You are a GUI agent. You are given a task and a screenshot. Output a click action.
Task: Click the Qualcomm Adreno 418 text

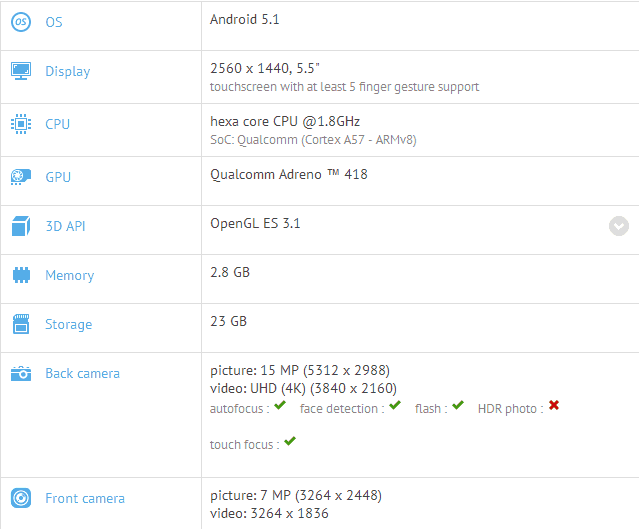[289, 174]
